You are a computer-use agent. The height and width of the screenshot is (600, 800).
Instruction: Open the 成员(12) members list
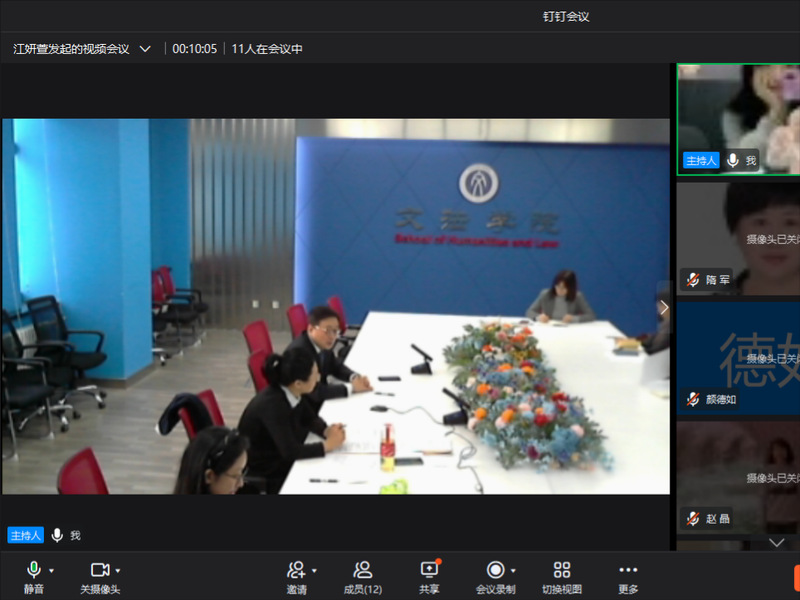coord(362,569)
